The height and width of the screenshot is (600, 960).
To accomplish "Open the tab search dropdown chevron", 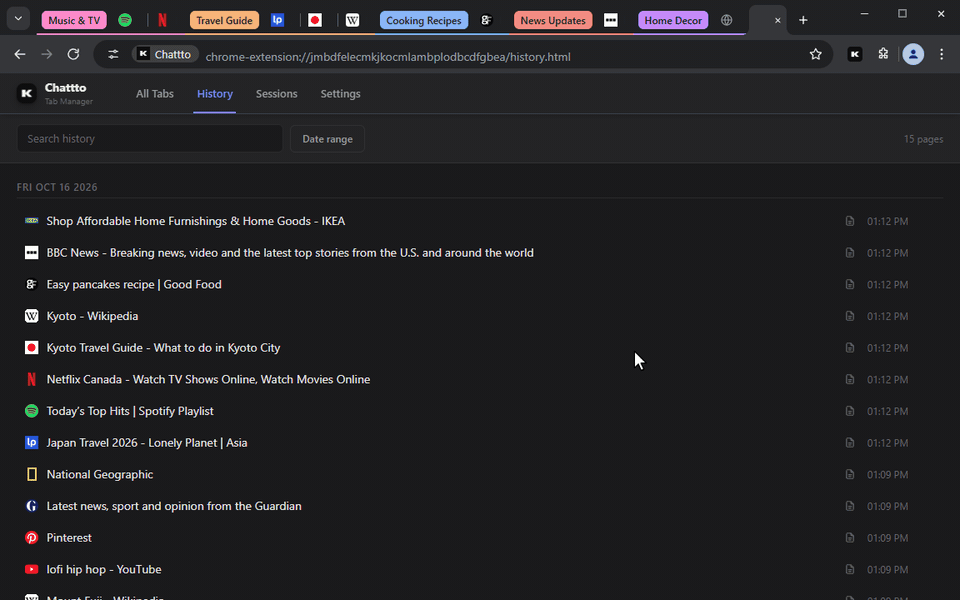I will click(18, 19).
